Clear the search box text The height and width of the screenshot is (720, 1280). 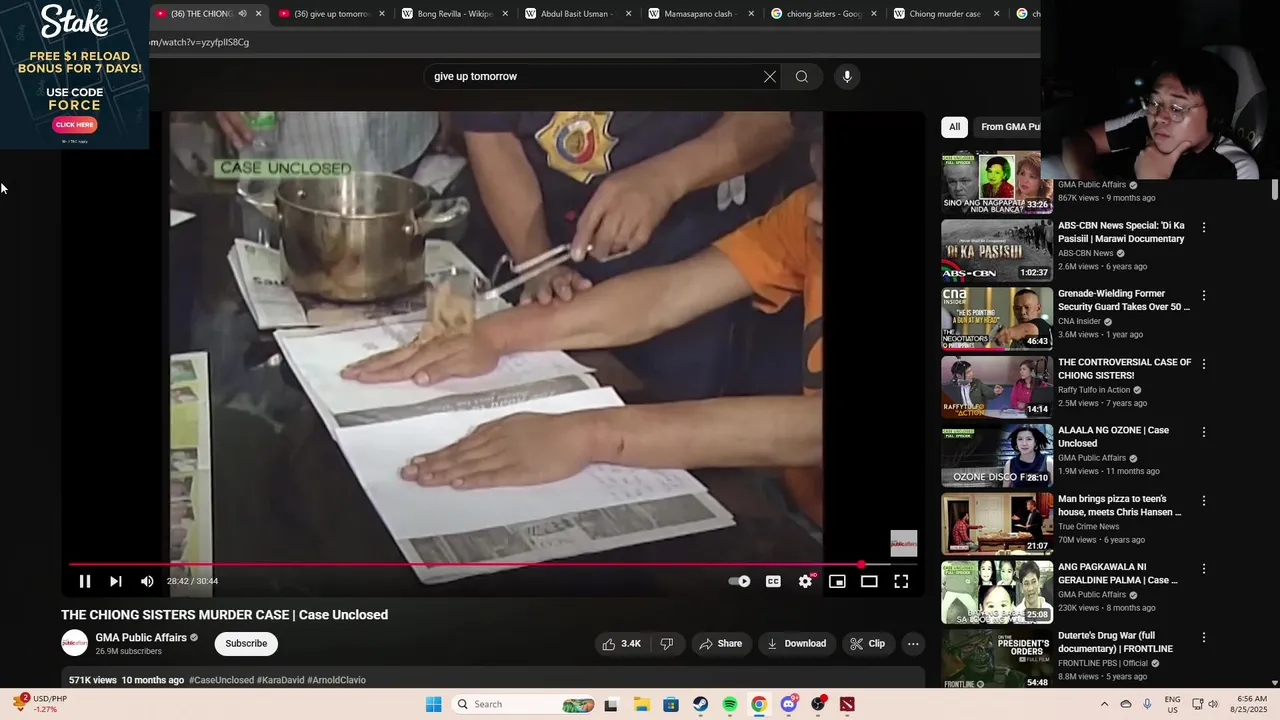tap(770, 76)
